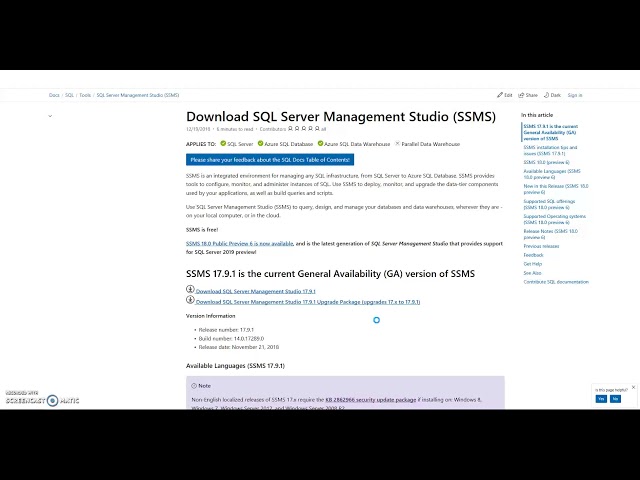Click the first contributor avatar icon
640x480 pixels.
(x=290, y=129)
